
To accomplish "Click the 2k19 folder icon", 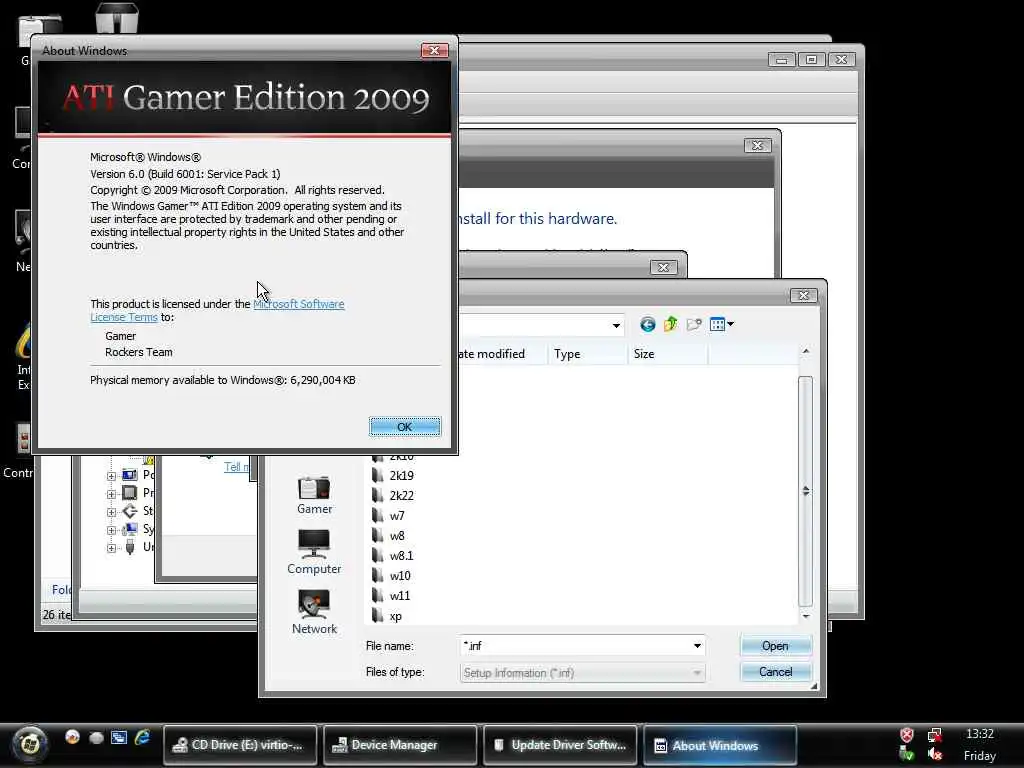I will coord(377,476).
